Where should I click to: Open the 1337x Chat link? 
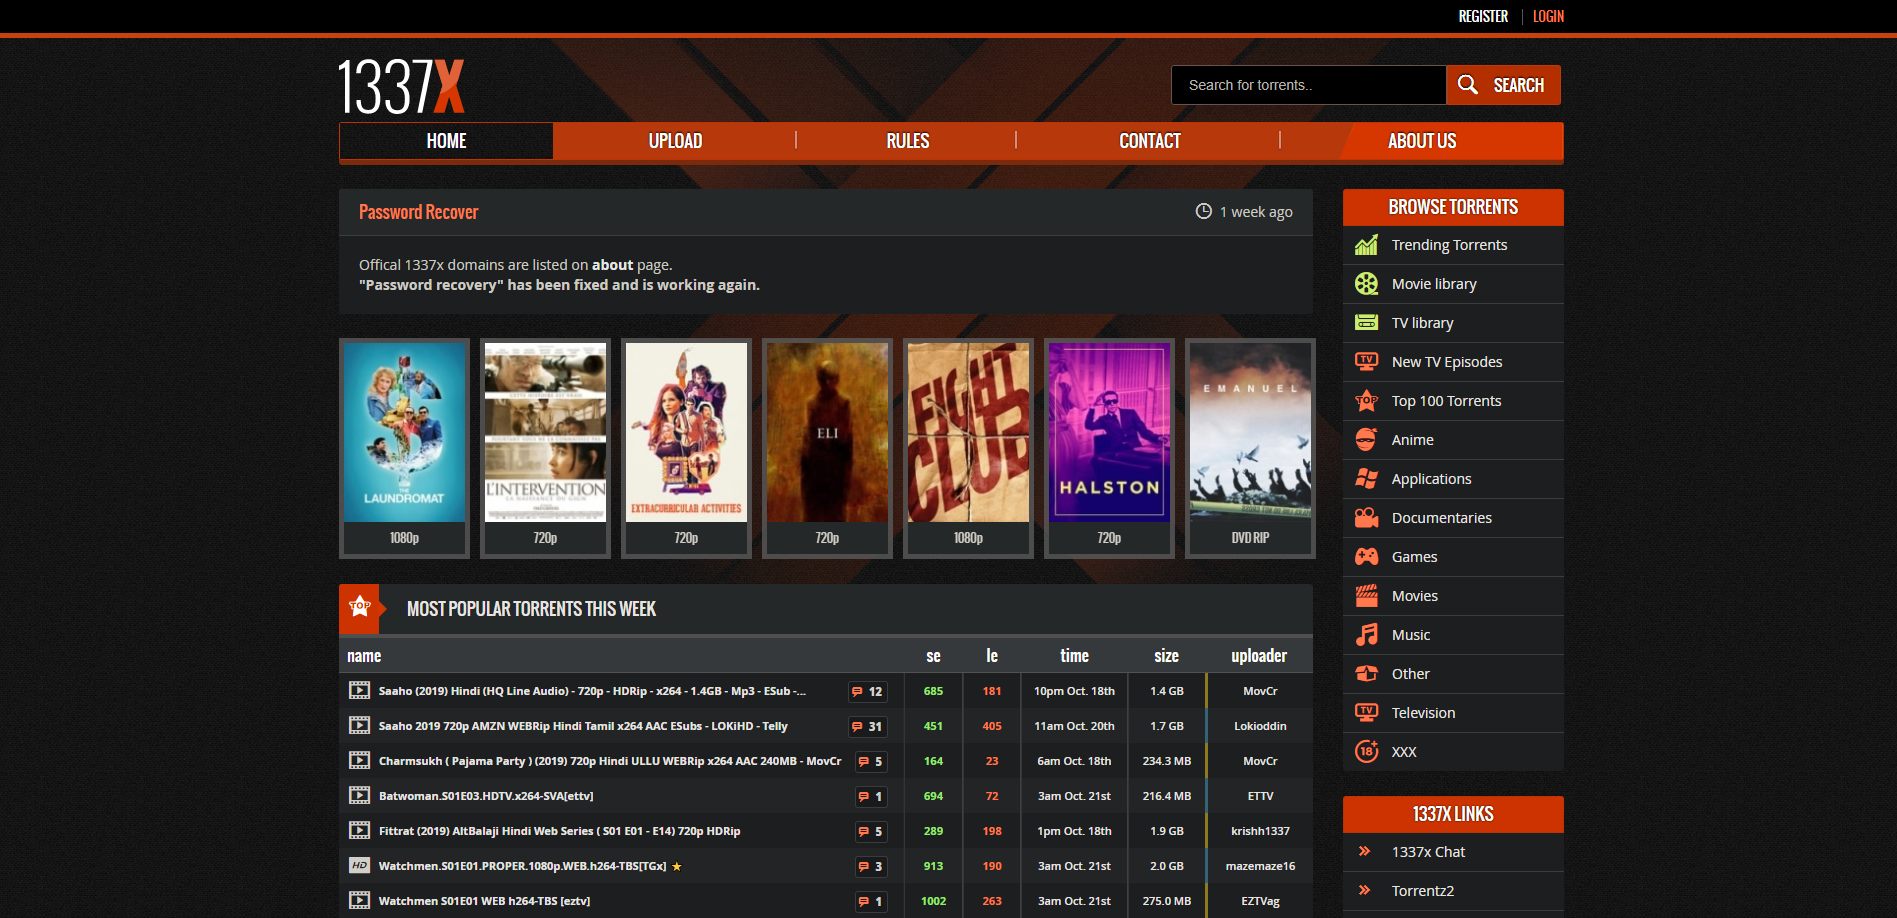pos(1428,852)
